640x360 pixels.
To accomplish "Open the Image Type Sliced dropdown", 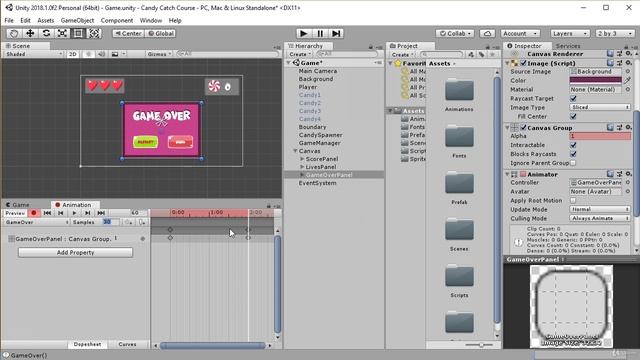I will [x=600, y=107].
